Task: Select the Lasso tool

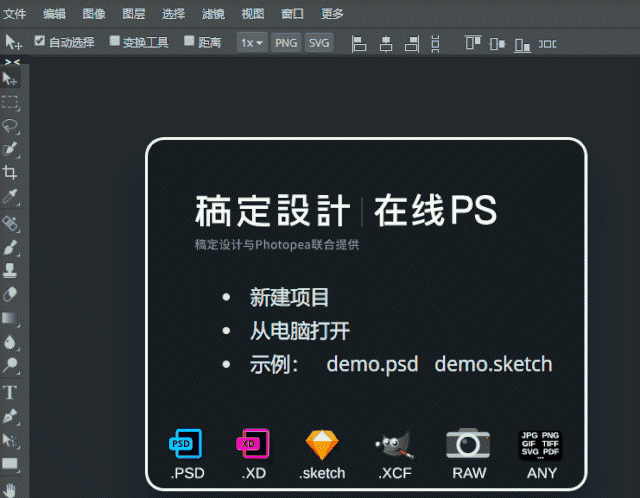Action: tap(10, 126)
